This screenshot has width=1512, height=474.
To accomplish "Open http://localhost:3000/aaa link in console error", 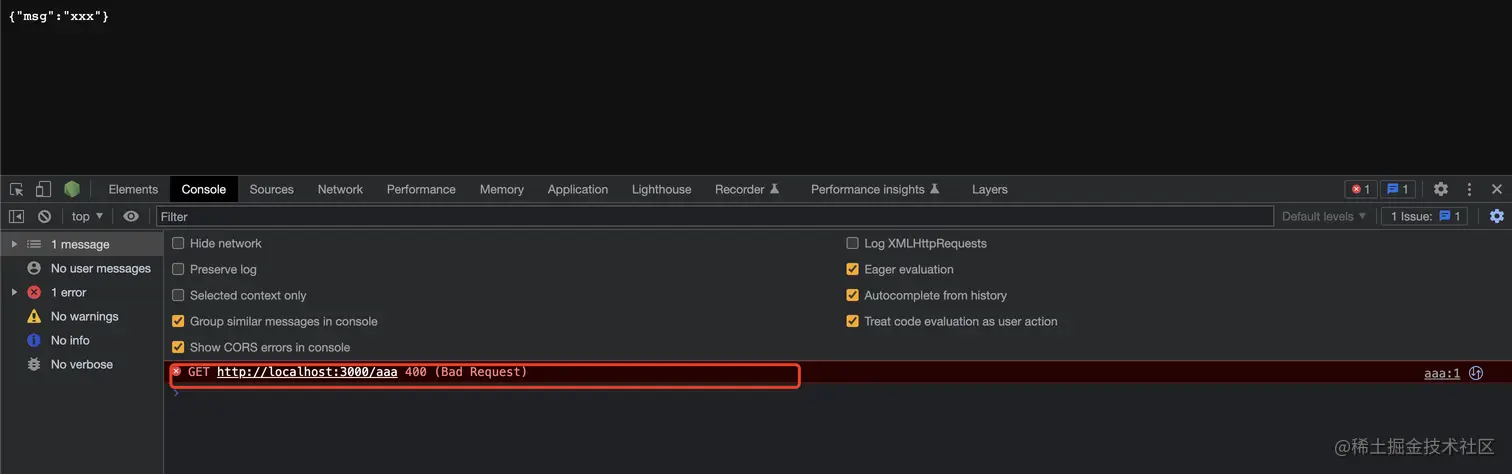I will pos(307,372).
